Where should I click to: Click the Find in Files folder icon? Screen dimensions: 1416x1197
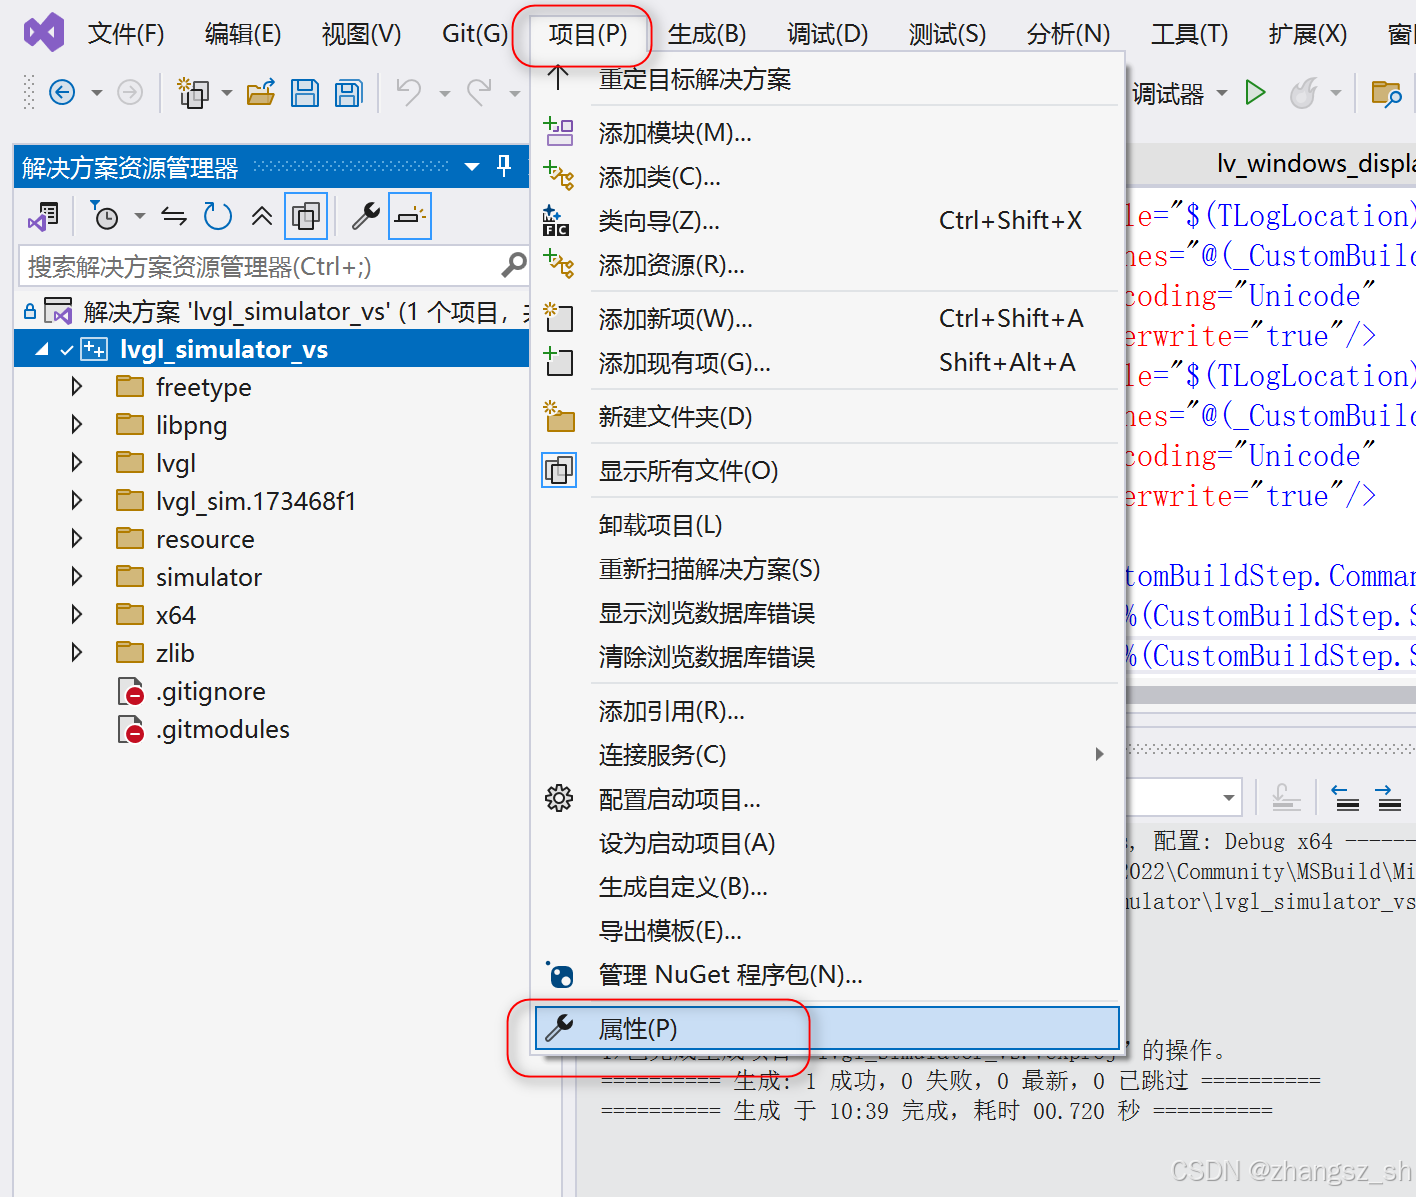(1386, 93)
